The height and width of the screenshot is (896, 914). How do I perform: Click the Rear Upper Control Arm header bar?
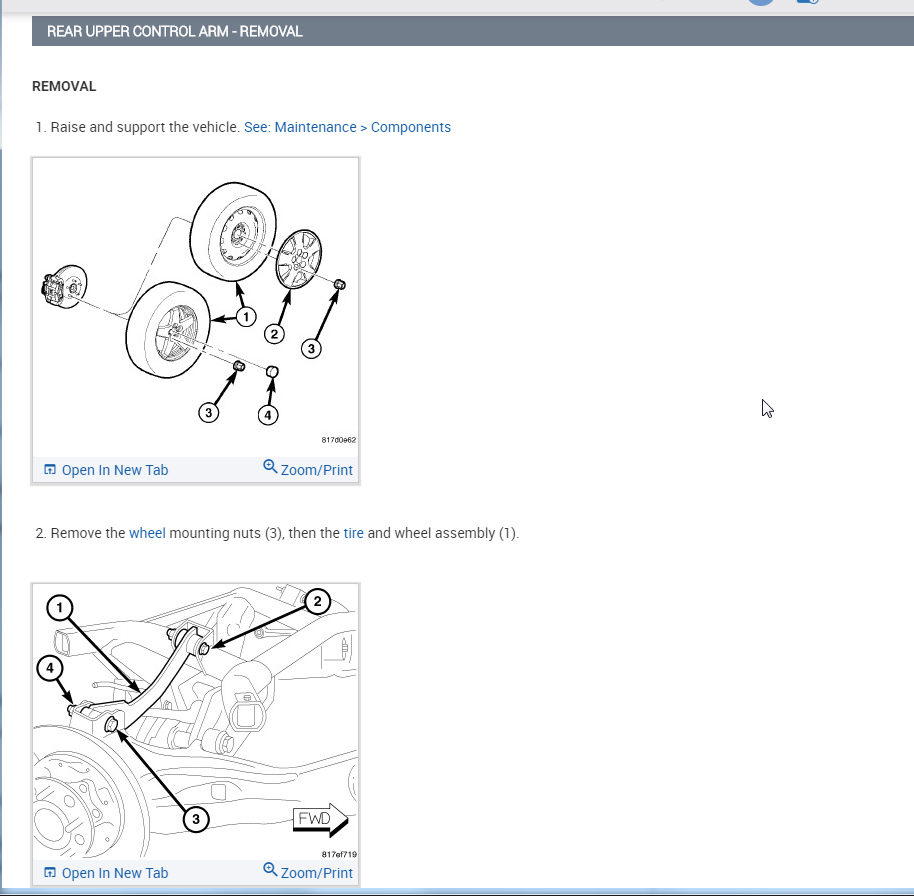[473, 31]
